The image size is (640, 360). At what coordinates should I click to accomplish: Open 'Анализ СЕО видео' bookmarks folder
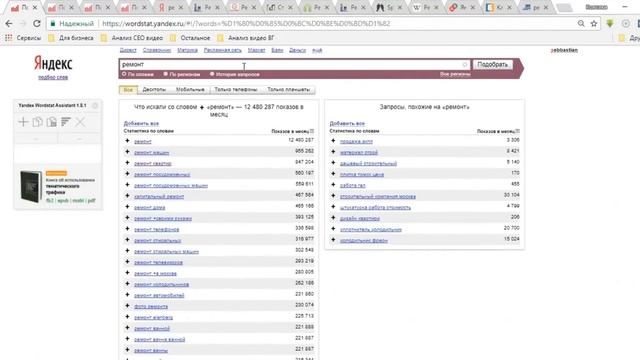[x=131, y=38]
